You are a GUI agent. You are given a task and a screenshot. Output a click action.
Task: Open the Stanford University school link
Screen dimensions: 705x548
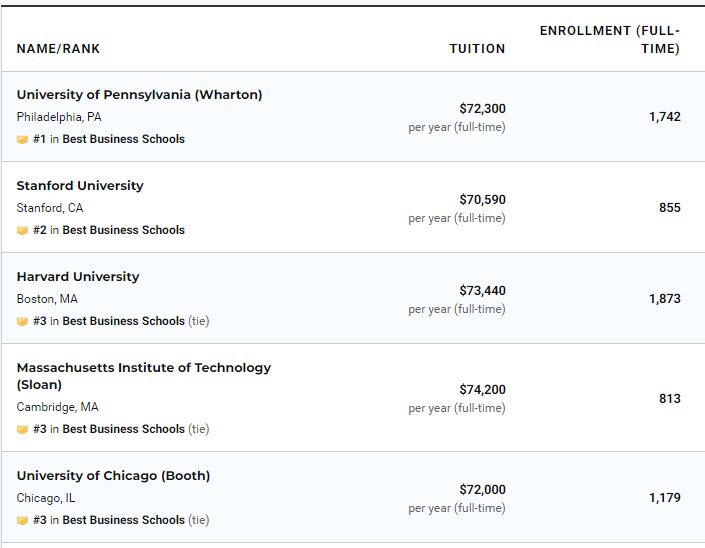tap(80, 186)
